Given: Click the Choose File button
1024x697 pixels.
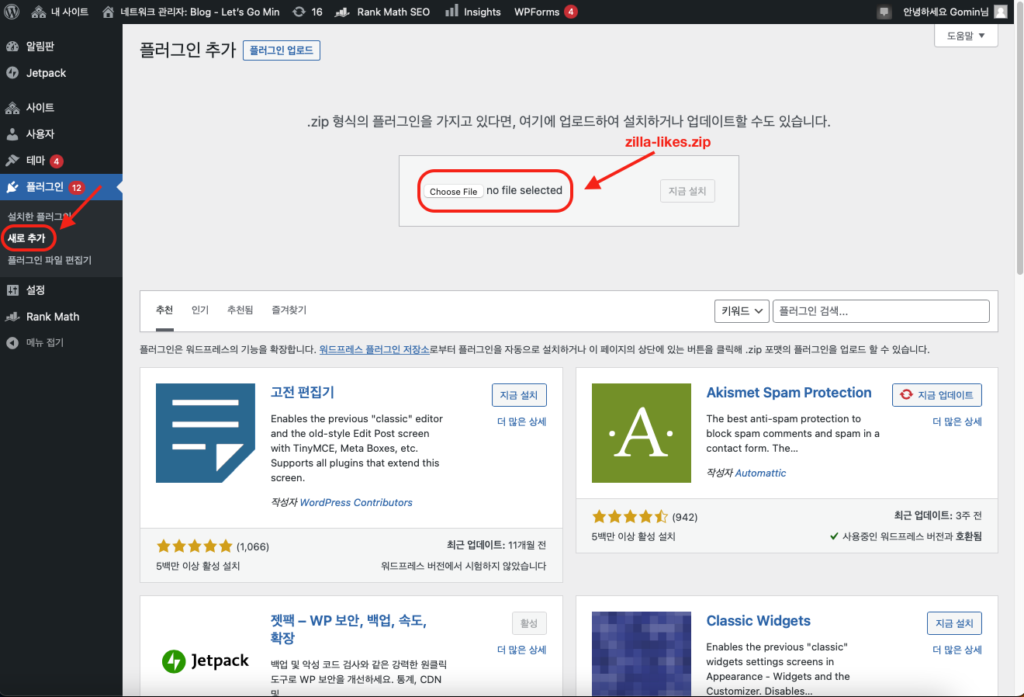Looking at the screenshot, I should (453, 191).
